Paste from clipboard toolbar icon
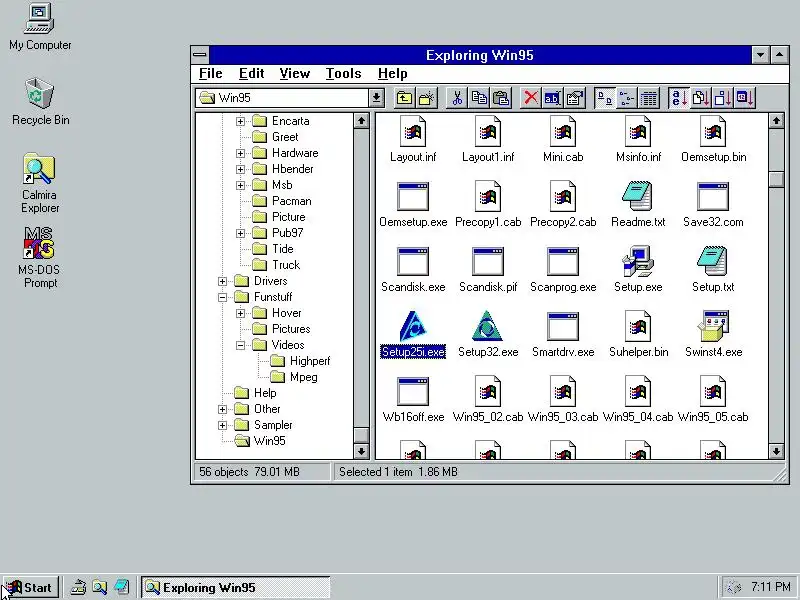The height and width of the screenshot is (600, 800). (x=501, y=98)
